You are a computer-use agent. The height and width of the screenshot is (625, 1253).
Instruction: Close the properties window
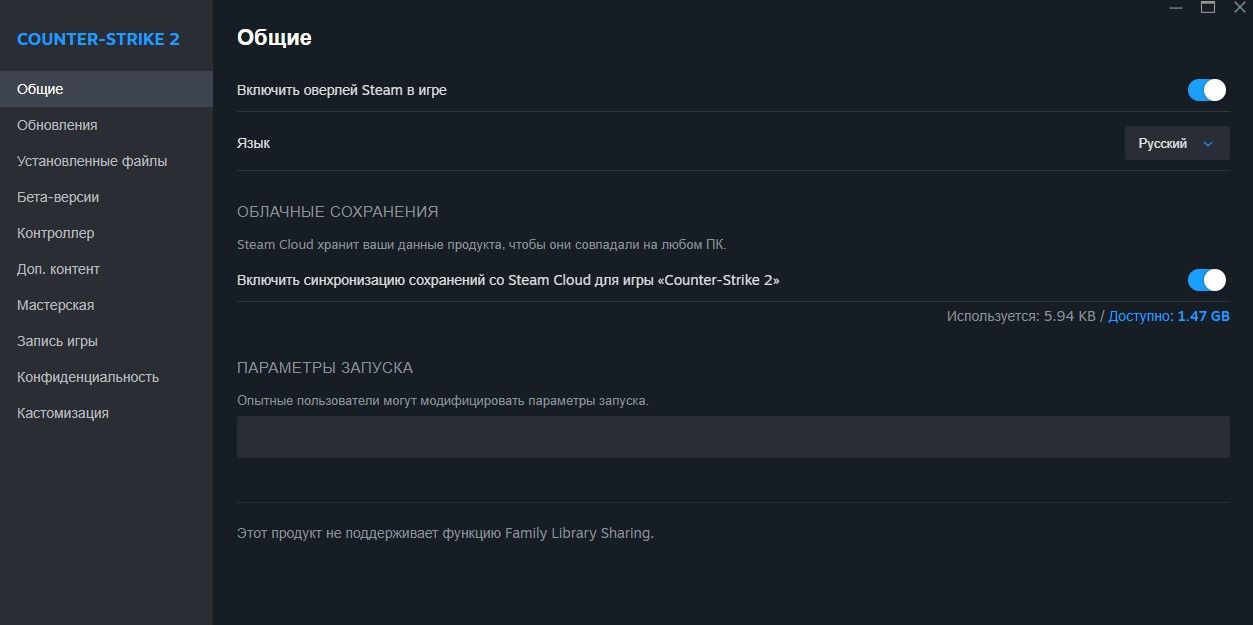point(1239,8)
